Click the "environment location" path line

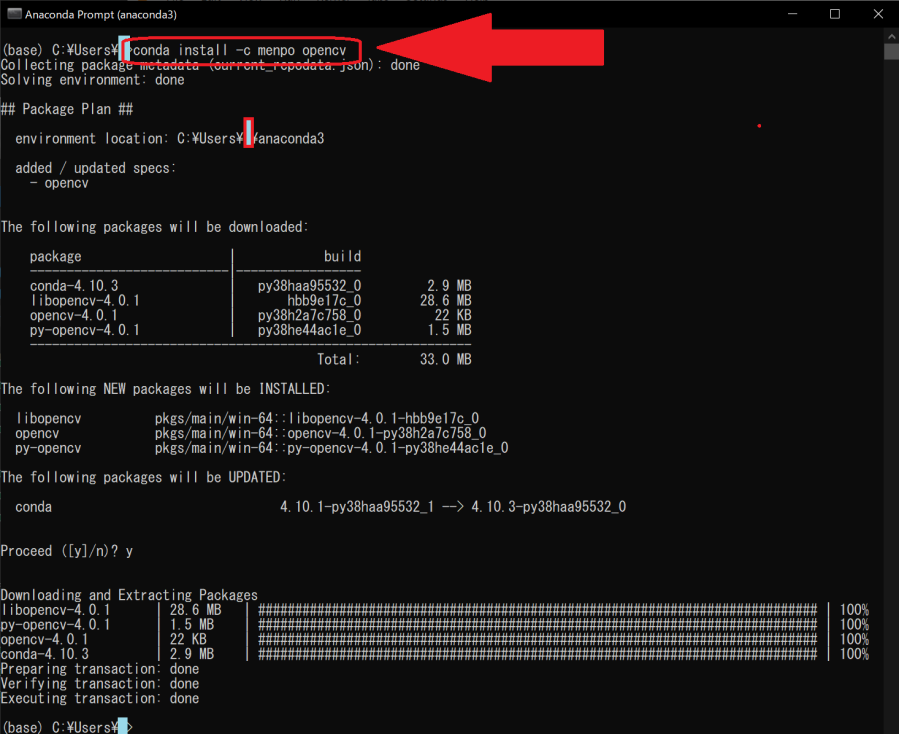tap(169, 139)
